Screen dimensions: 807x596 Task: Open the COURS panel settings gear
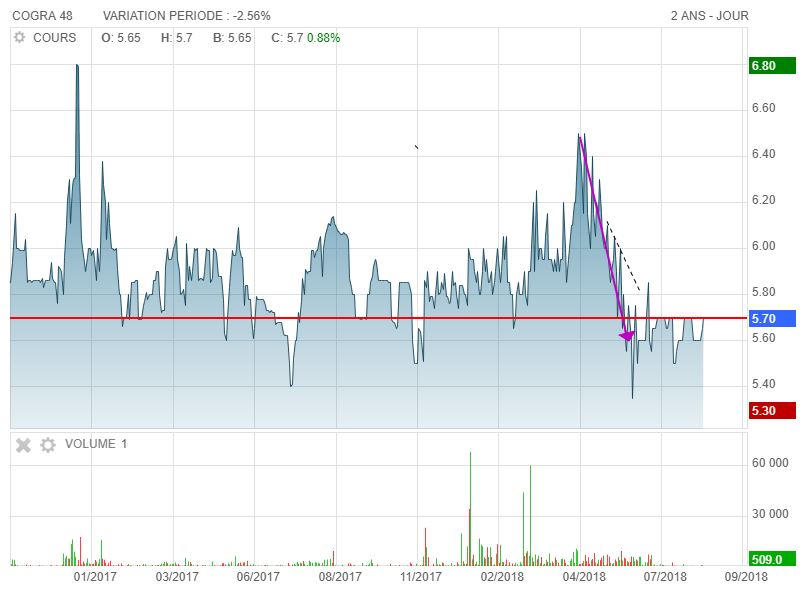20,38
